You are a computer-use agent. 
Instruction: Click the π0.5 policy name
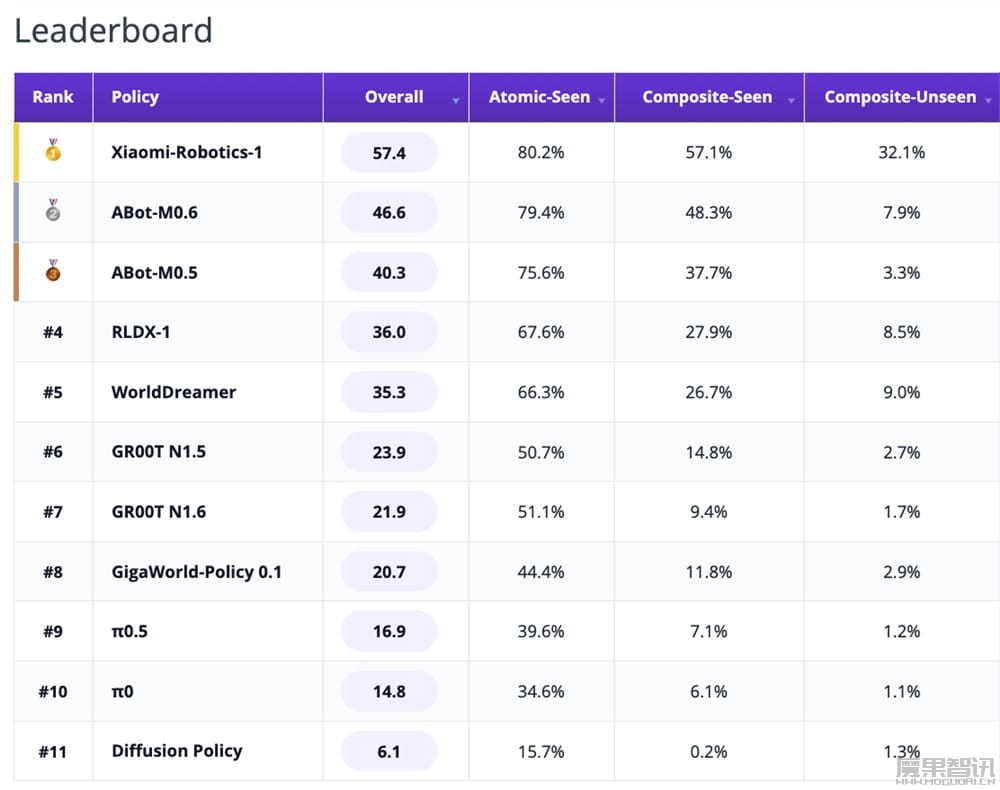(129, 631)
